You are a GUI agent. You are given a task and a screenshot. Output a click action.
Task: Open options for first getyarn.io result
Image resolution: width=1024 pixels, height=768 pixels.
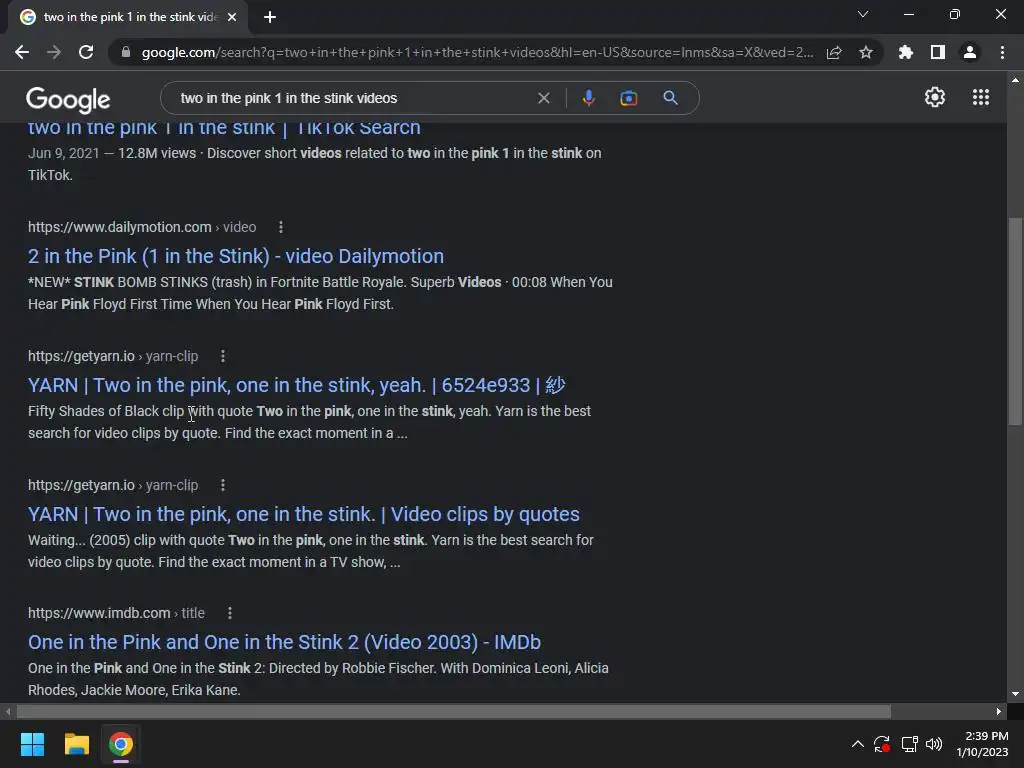tap(223, 356)
